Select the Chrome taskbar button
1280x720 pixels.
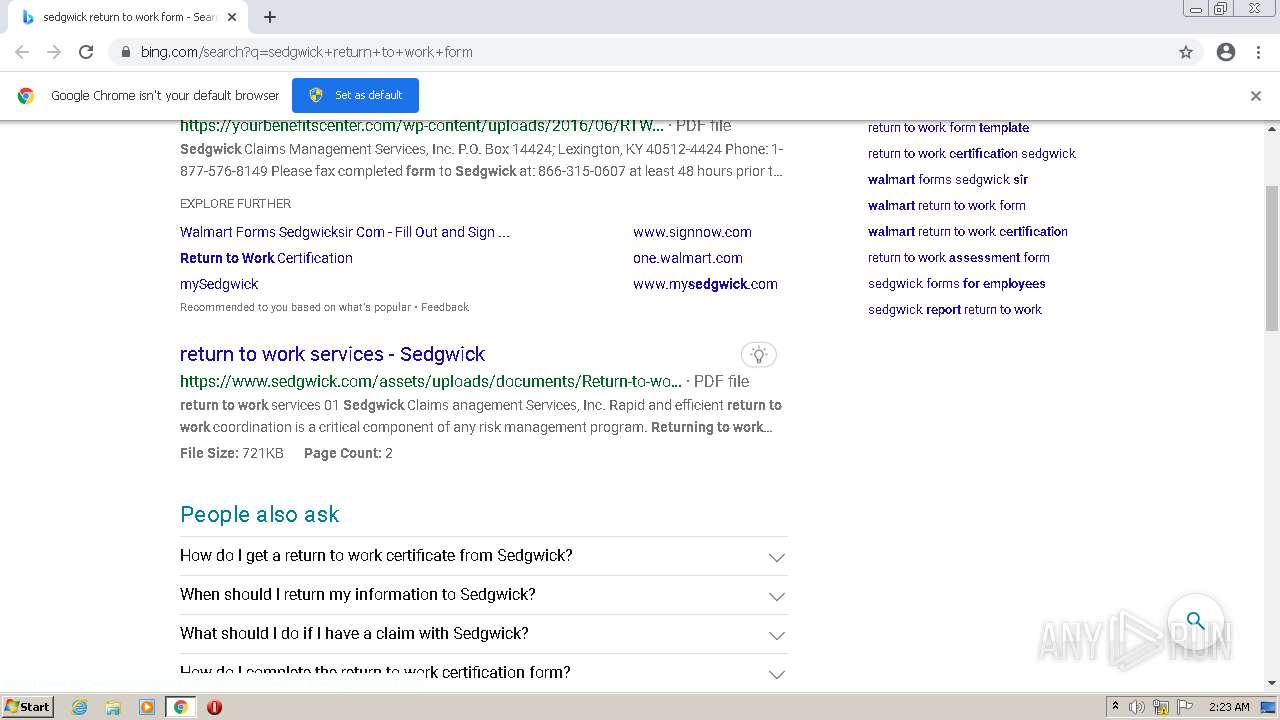[x=181, y=707]
